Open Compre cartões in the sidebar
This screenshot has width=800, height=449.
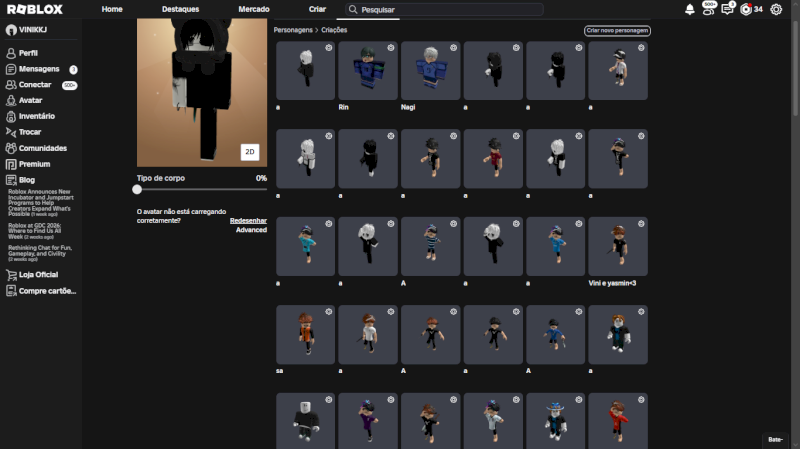tap(47, 291)
